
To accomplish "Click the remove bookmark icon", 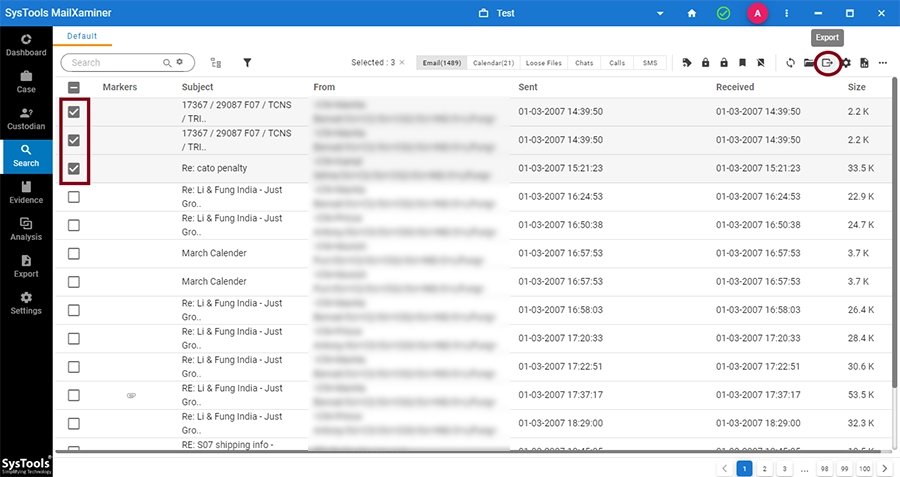I will point(761,63).
